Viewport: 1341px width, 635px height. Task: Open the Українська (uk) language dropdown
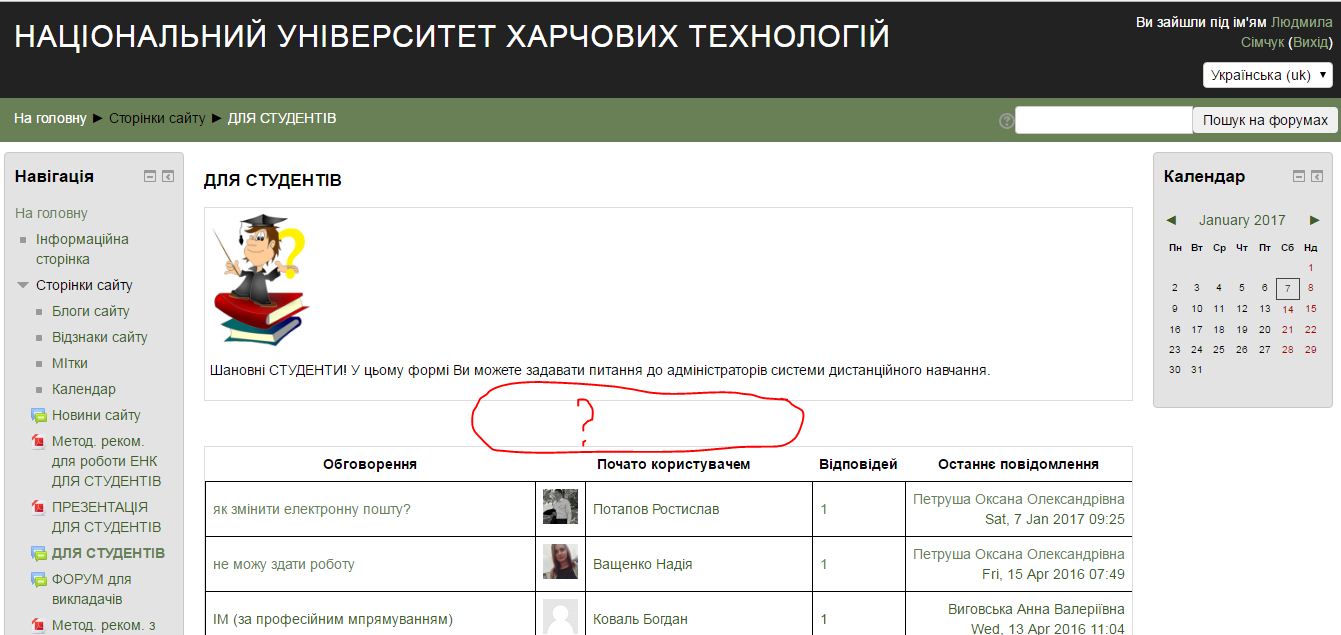tap(1267, 75)
